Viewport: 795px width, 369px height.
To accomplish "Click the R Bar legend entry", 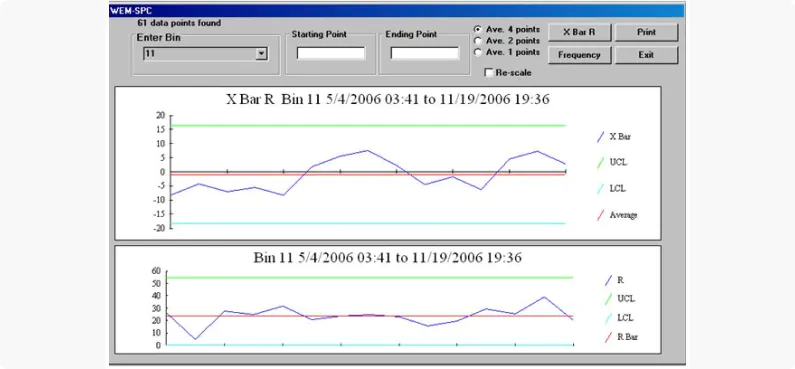I will (621, 338).
